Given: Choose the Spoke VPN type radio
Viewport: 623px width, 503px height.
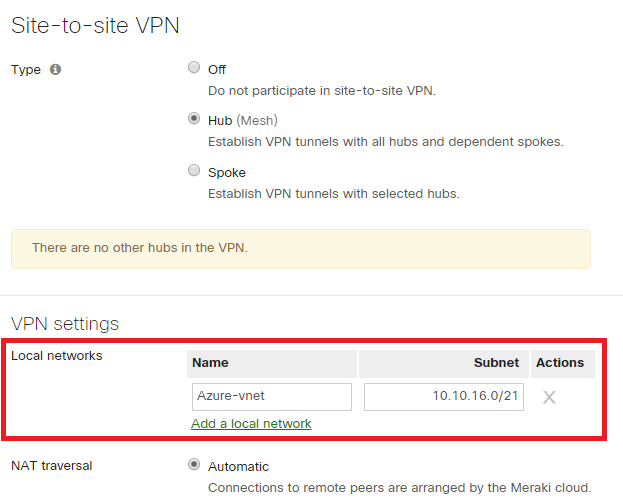Looking at the screenshot, I should 194,170.
